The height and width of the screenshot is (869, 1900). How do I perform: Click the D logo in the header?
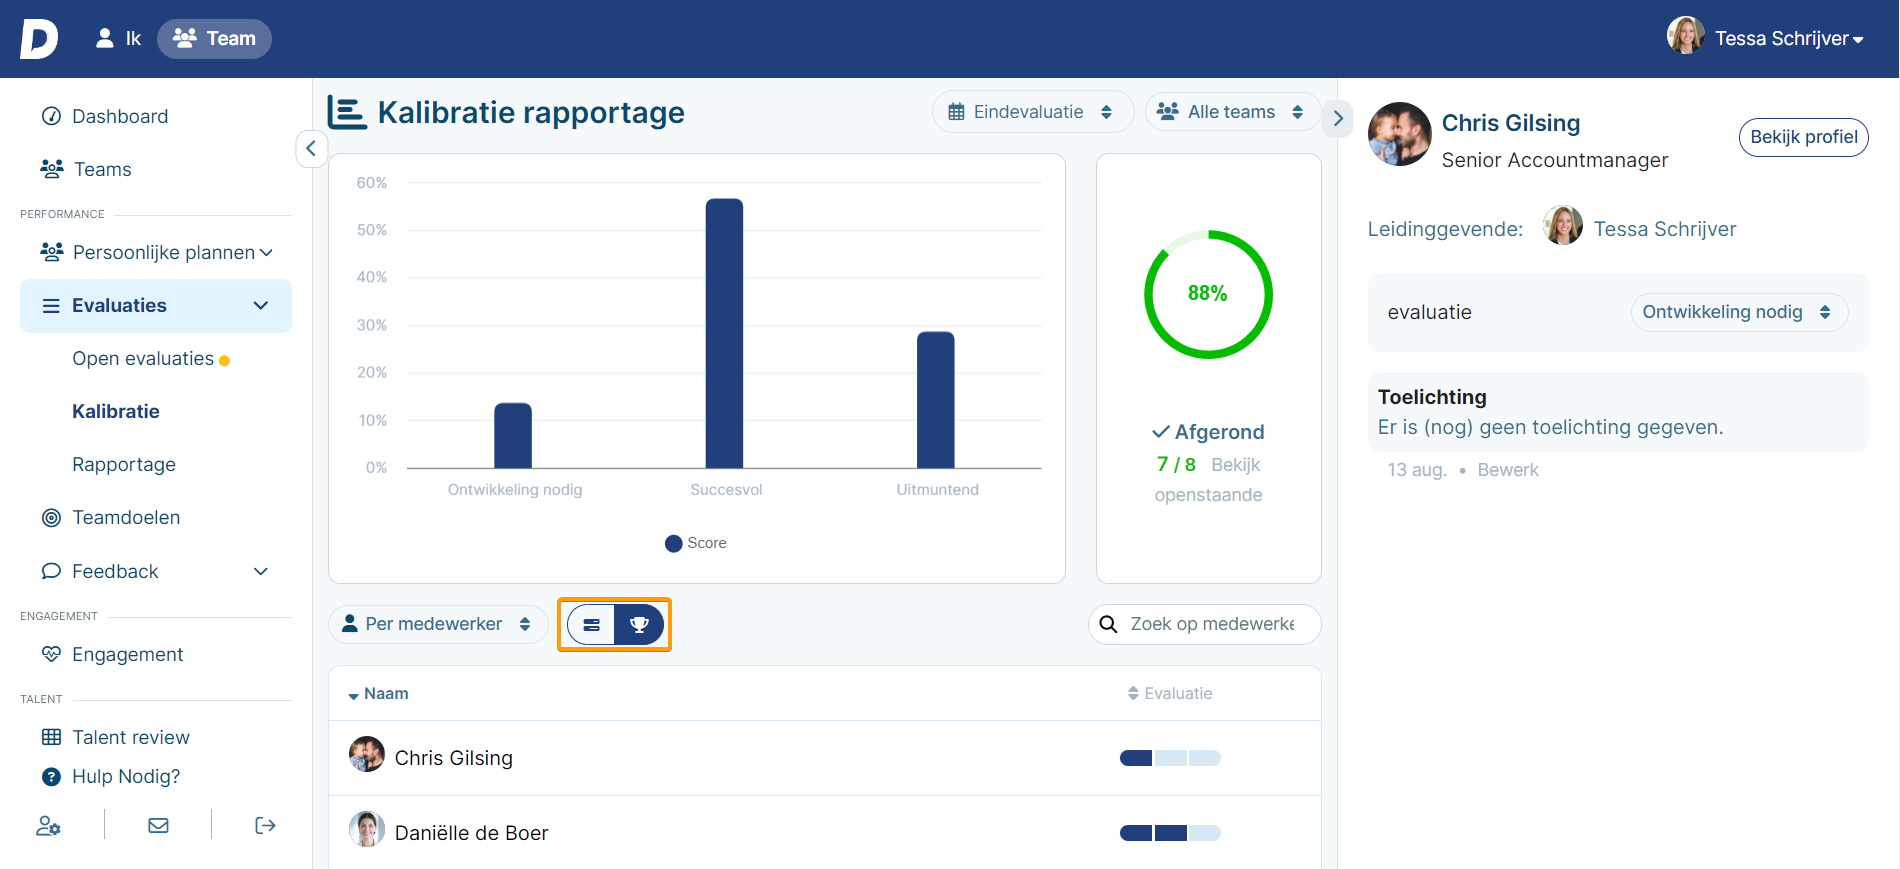pyautogui.click(x=39, y=39)
